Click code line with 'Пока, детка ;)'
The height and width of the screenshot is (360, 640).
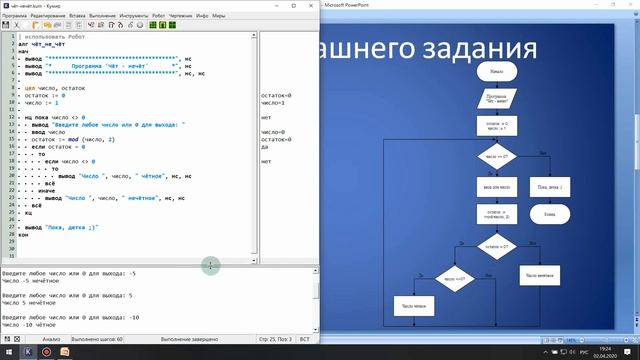(x=62, y=227)
